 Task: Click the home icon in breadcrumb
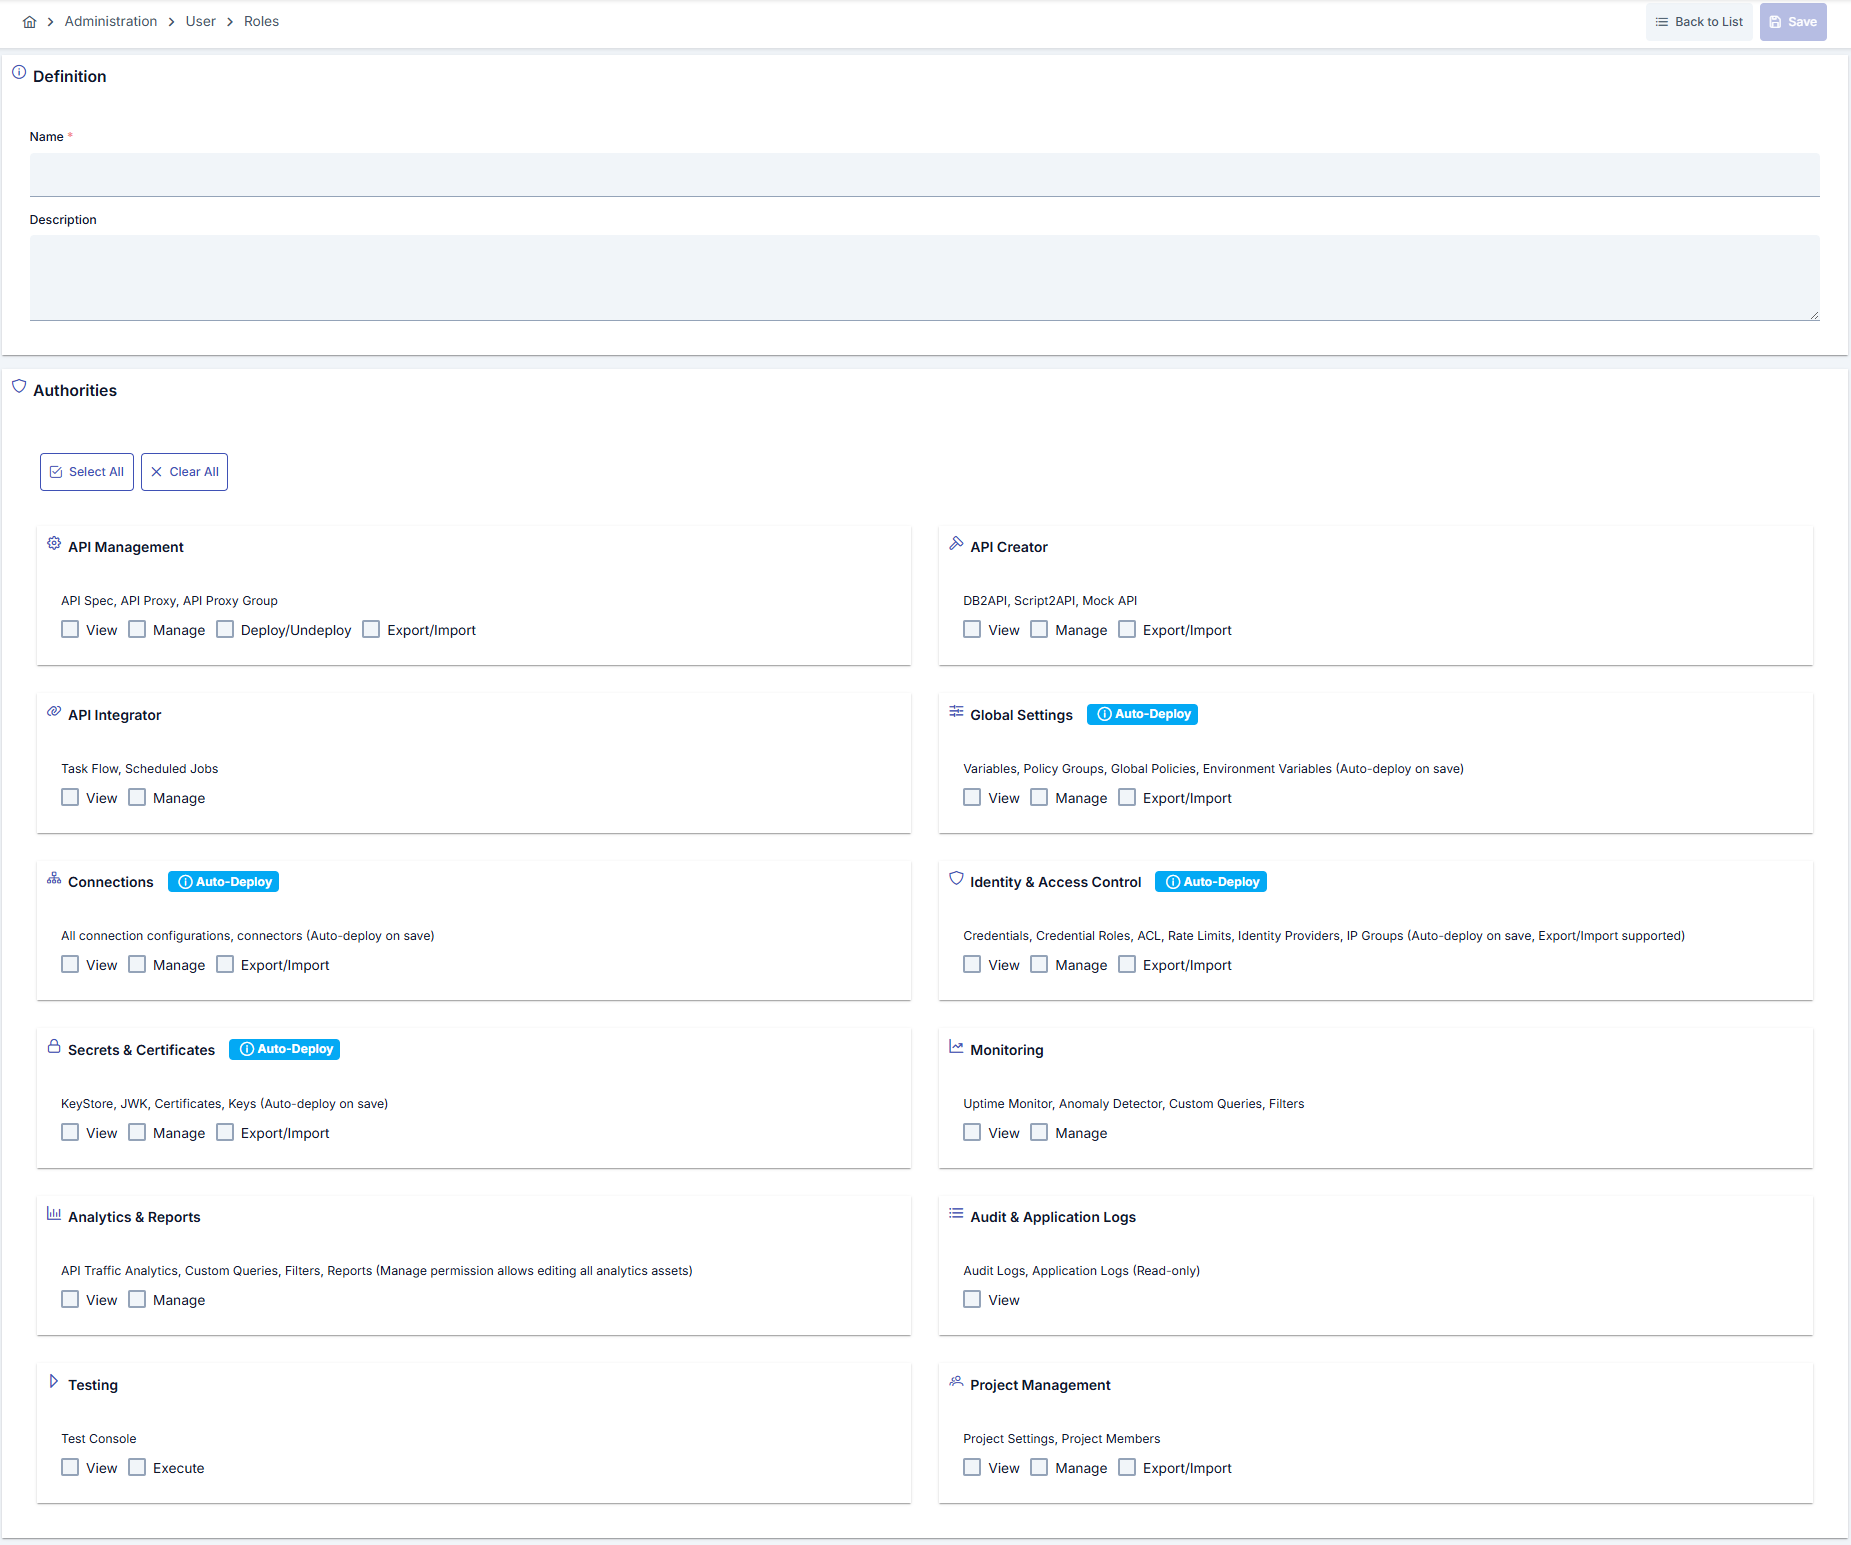[29, 22]
